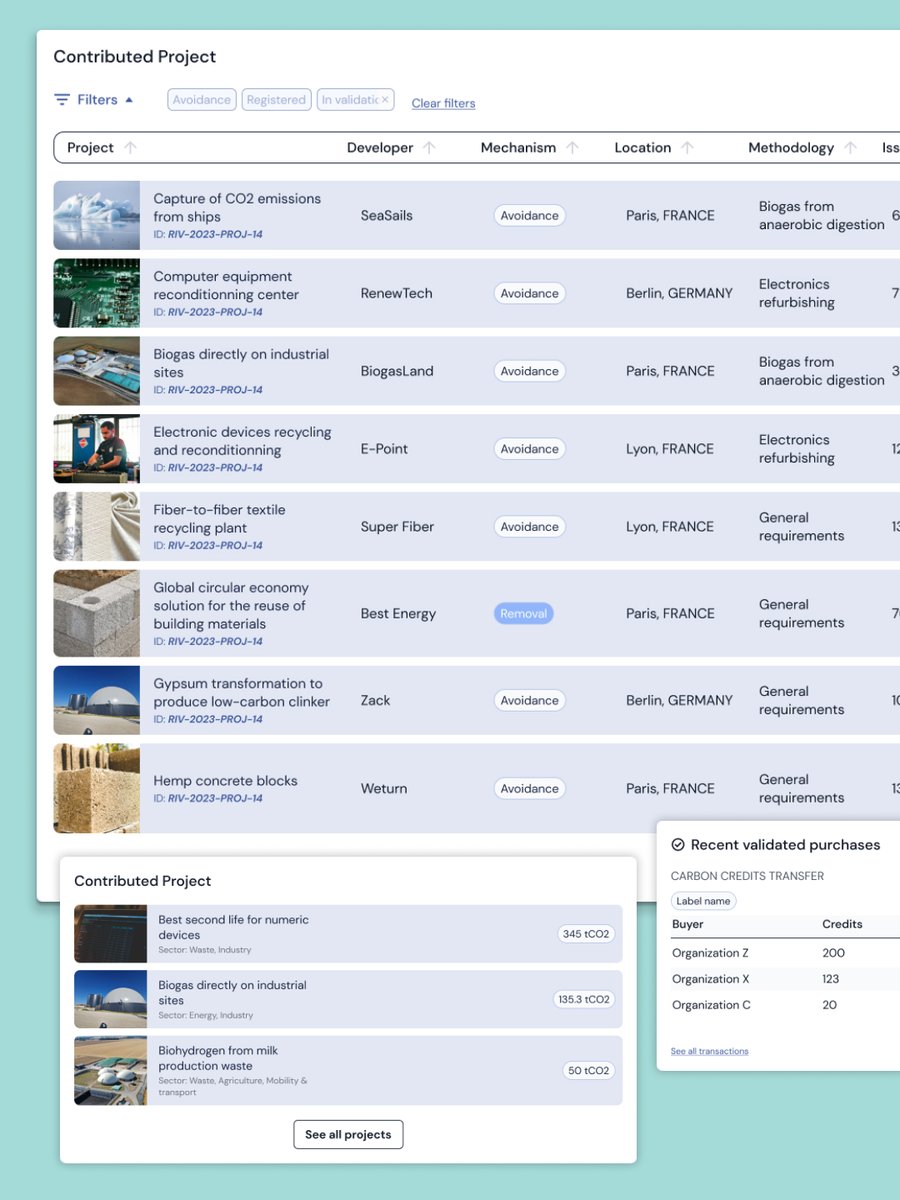
Task: Open the See all transactions link
Action: (709, 1051)
